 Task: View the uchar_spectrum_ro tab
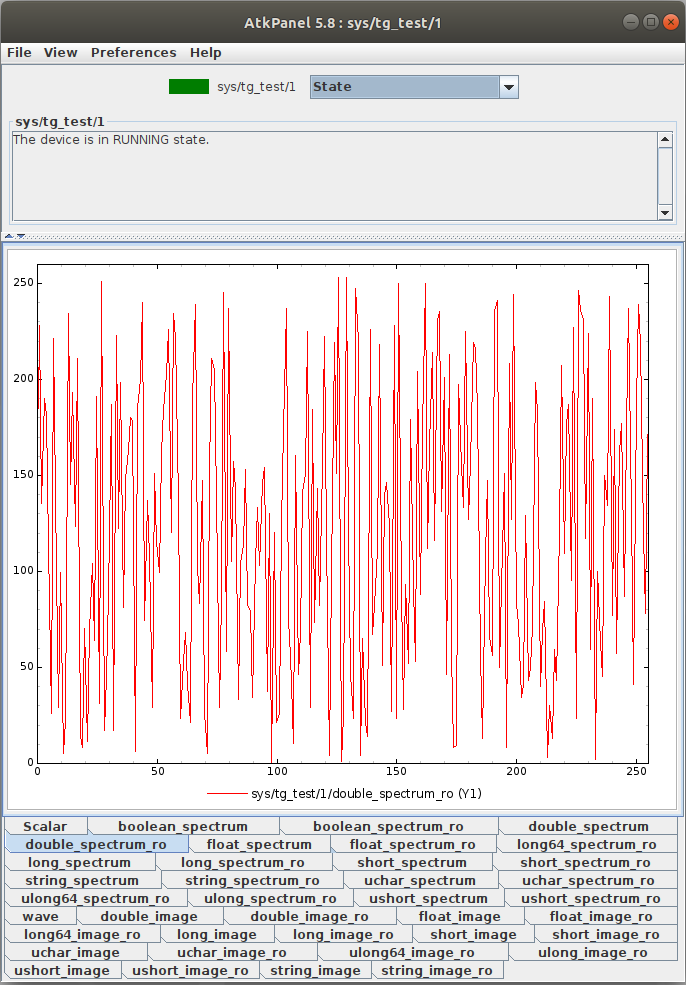(x=588, y=881)
